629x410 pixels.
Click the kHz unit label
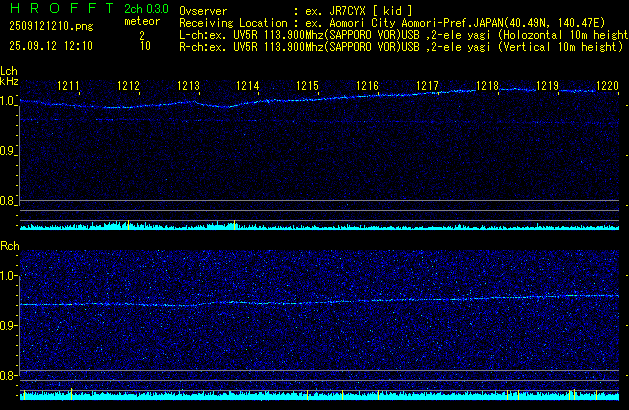(x=9, y=81)
